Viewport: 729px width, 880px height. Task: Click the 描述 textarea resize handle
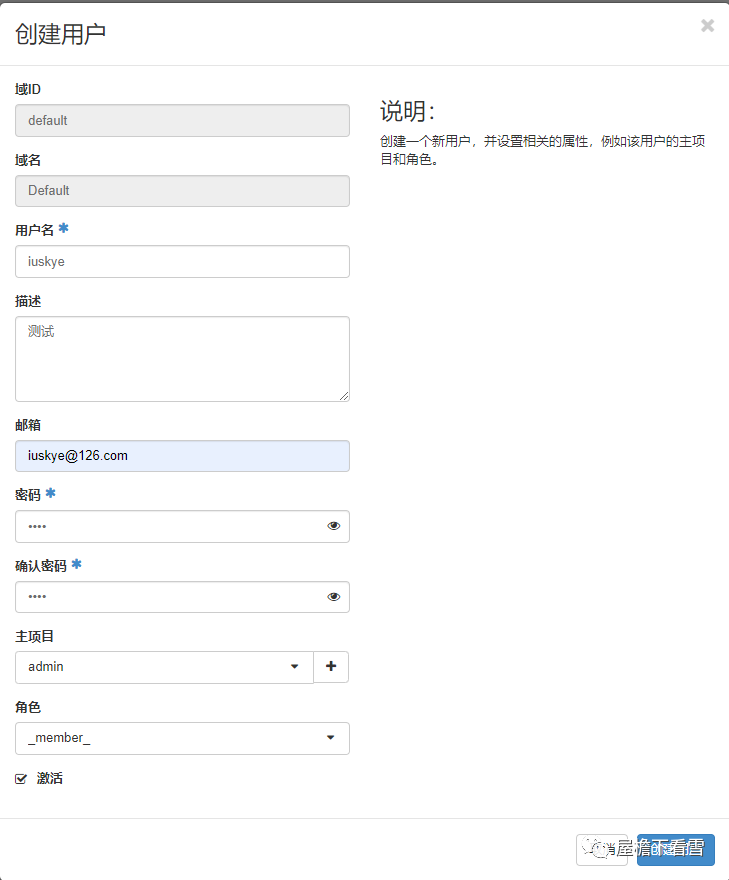(x=344, y=396)
